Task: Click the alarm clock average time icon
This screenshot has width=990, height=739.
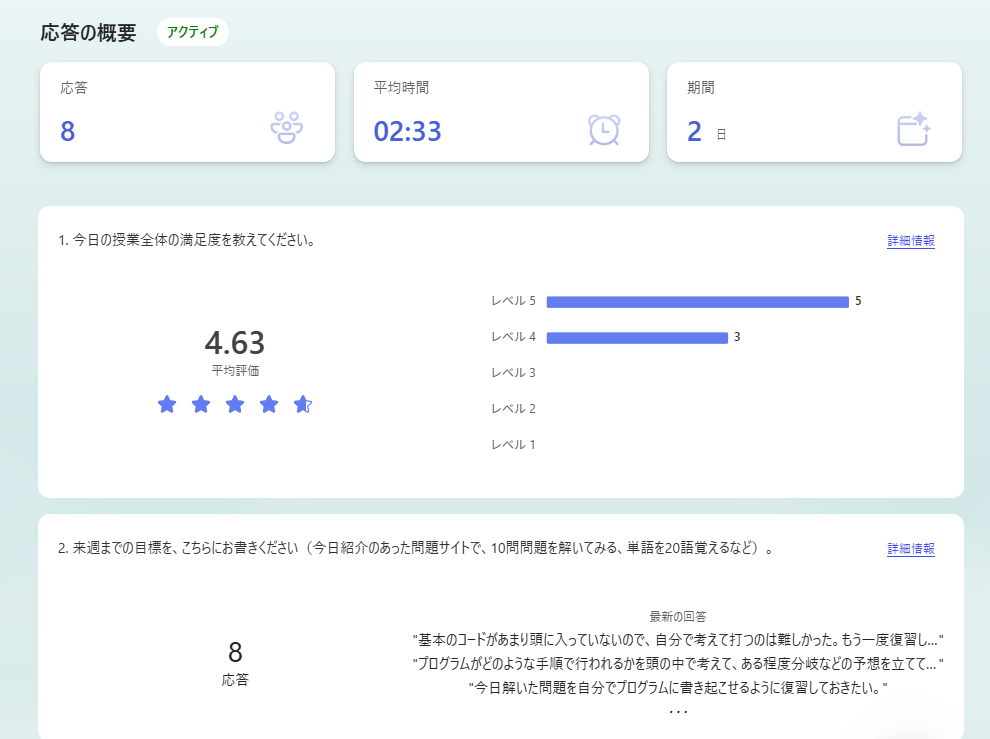Action: click(603, 130)
